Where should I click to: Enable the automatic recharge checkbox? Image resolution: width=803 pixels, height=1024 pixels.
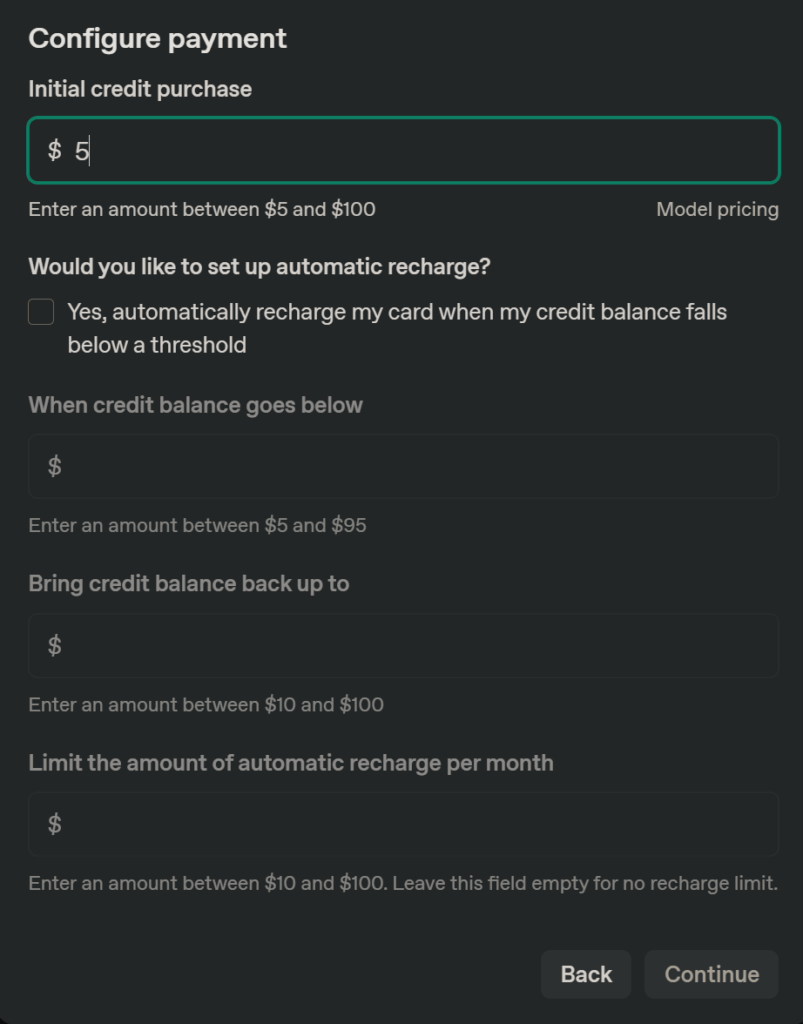(41, 313)
